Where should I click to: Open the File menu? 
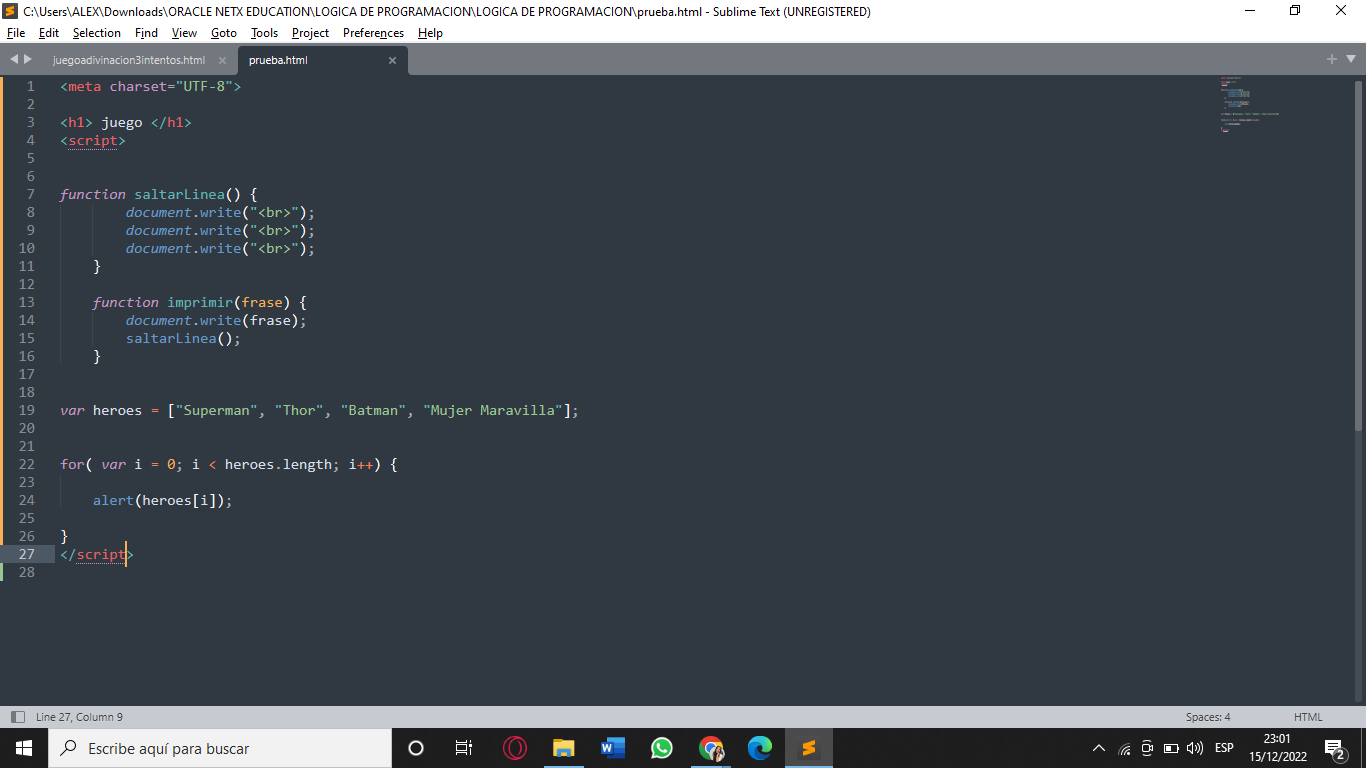(15, 33)
